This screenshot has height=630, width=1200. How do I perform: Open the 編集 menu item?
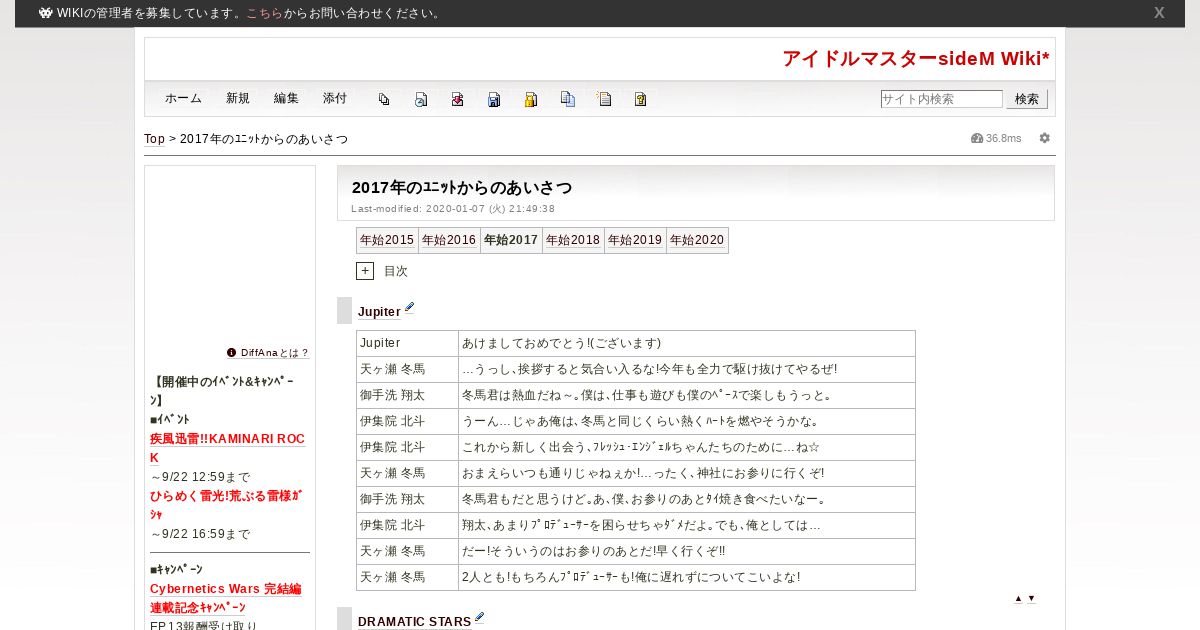click(286, 98)
